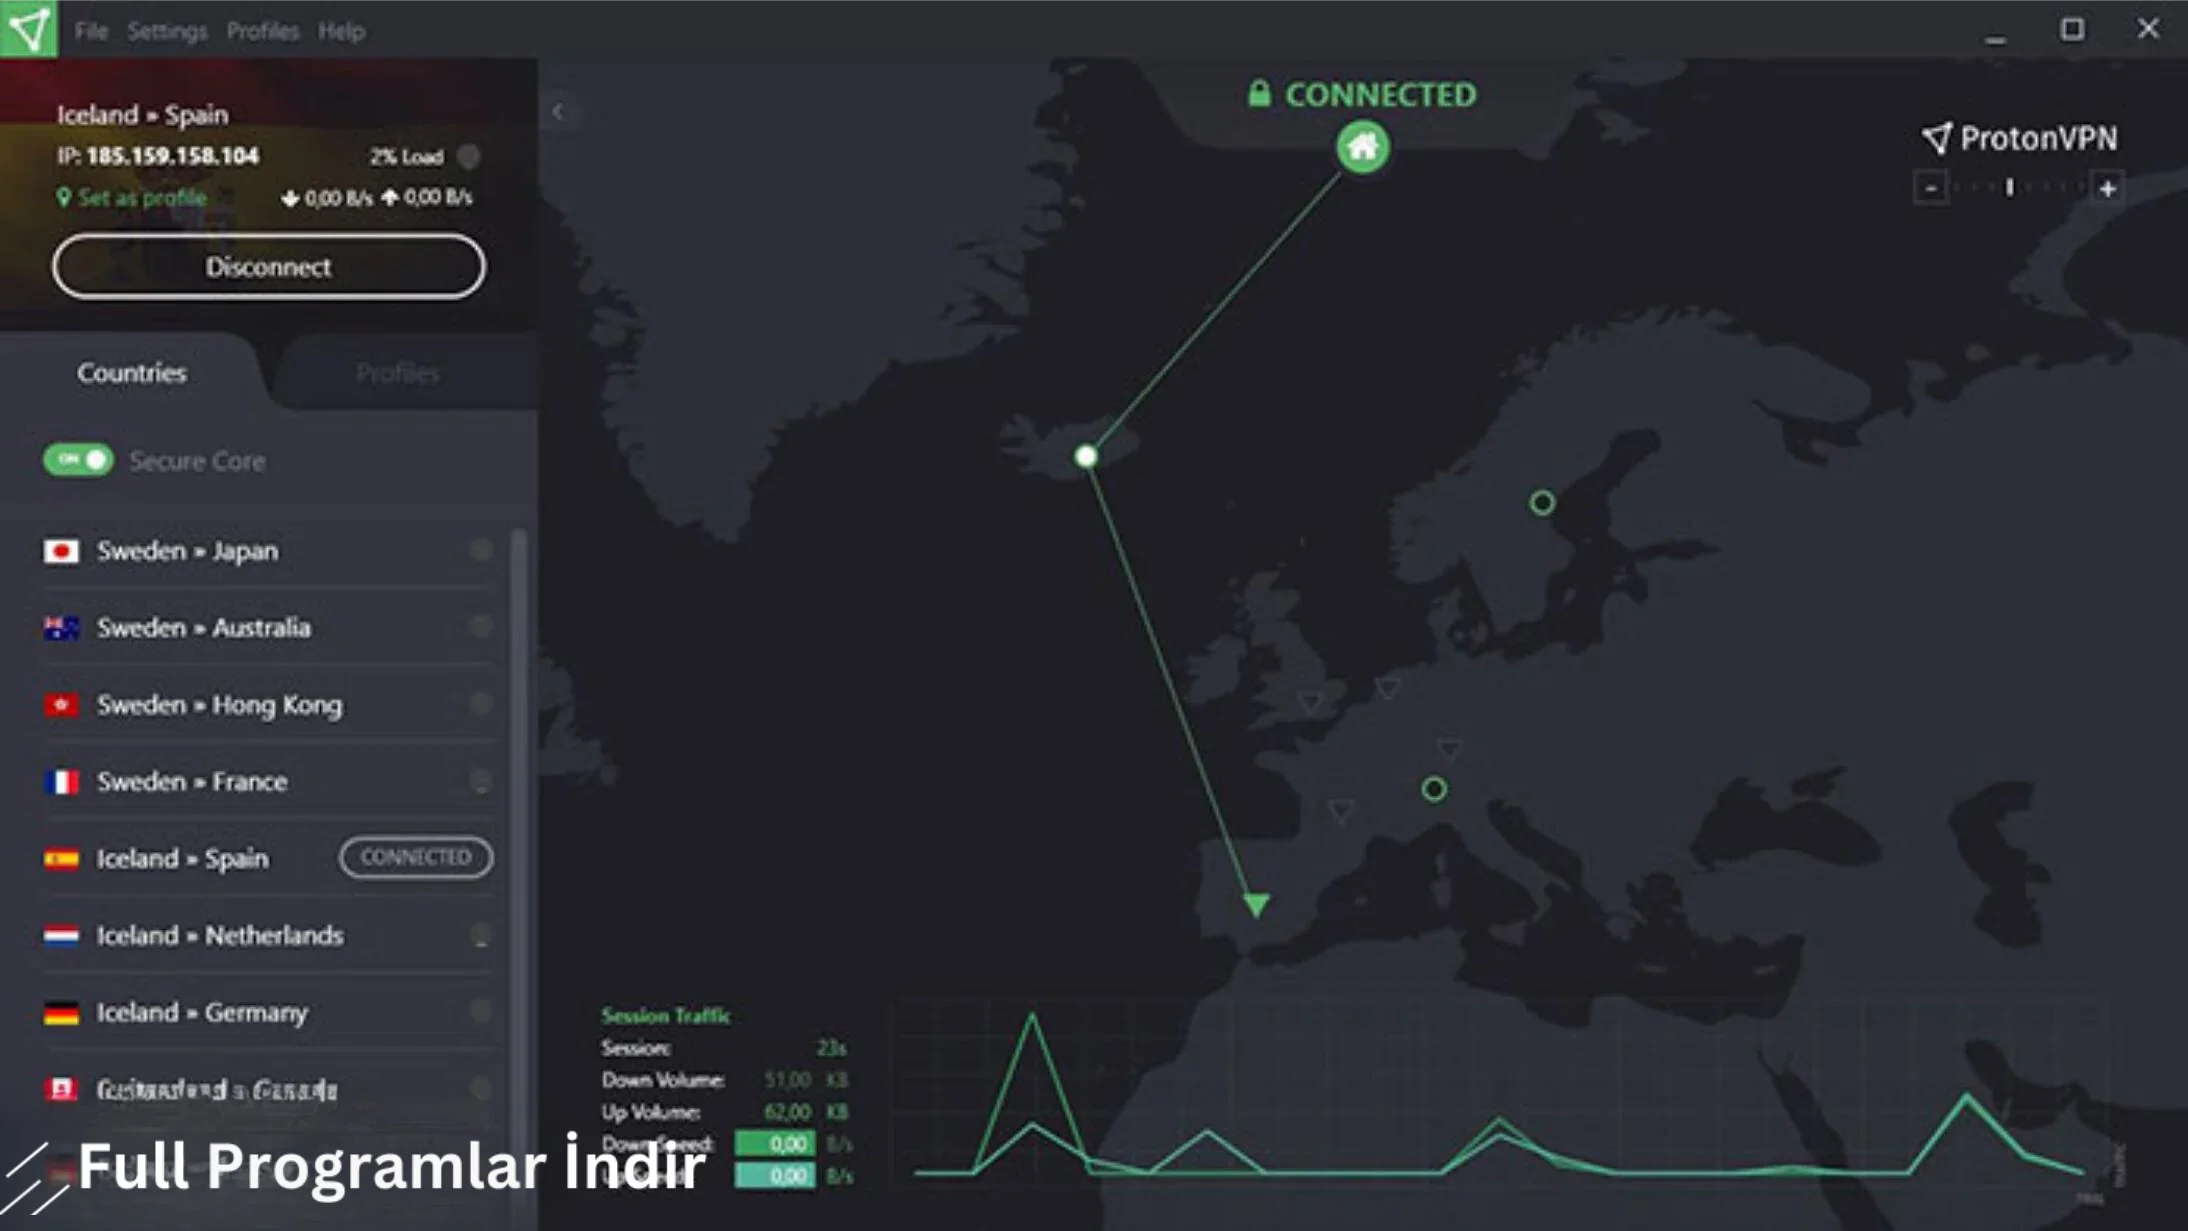This screenshot has width=2188, height=1231.
Task: Select Sweden » Hong Kong server
Action: coord(270,704)
